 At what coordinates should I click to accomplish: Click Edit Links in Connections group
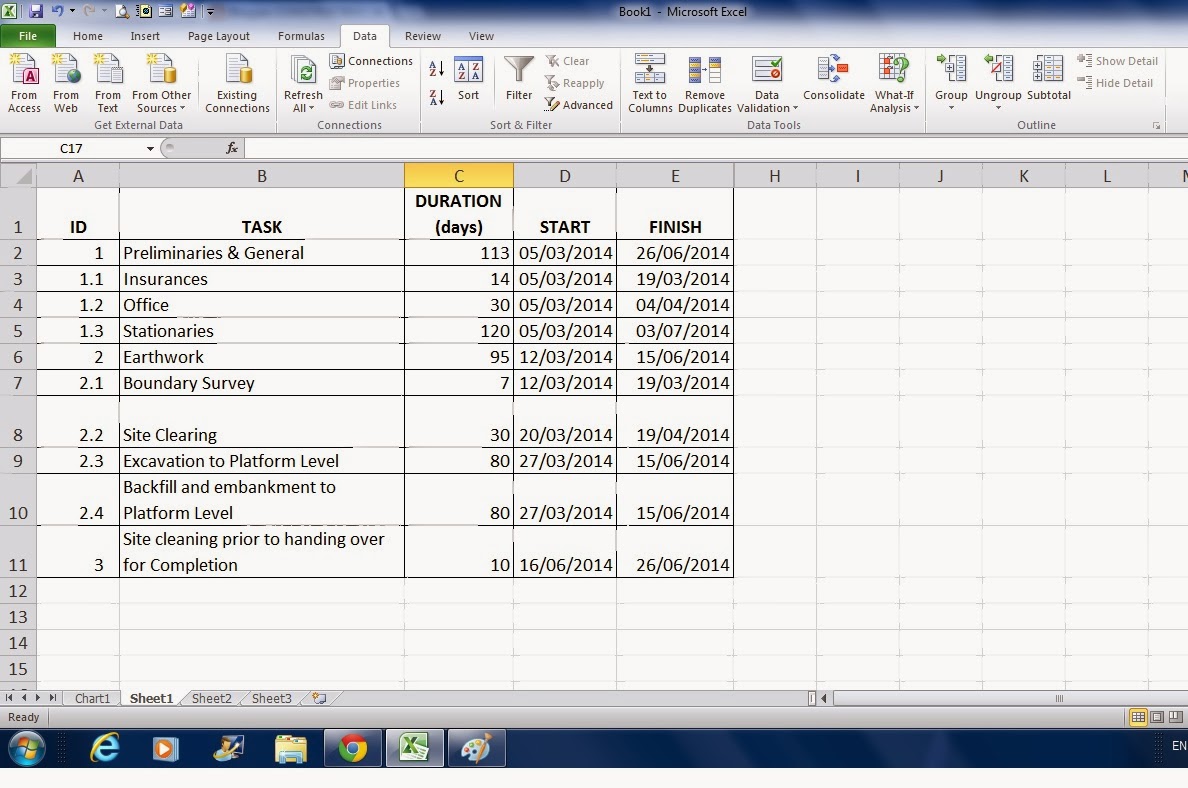pos(363,105)
